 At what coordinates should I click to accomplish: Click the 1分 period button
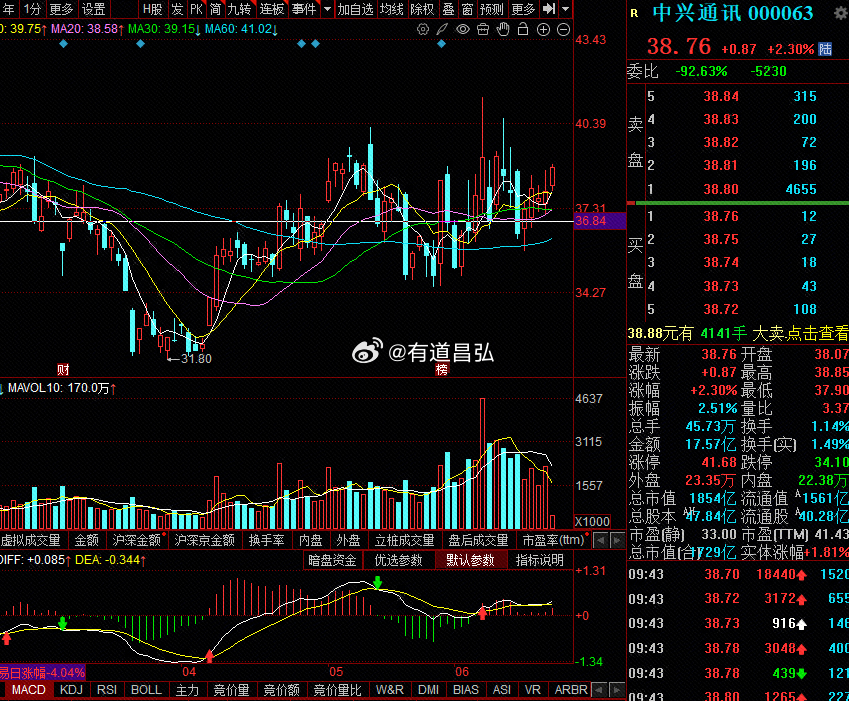point(32,9)
